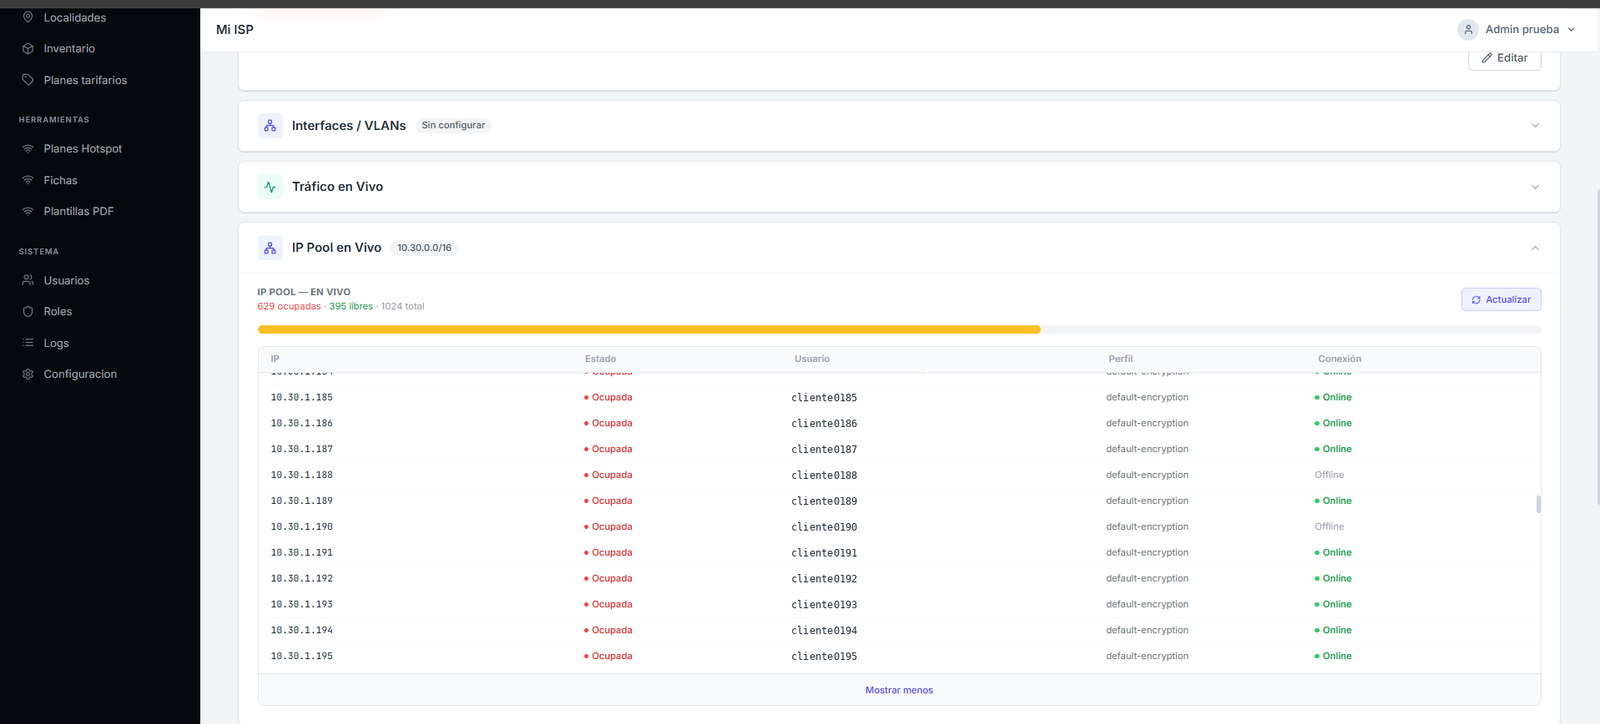
Task: Click the Inventario box icon
Action: tap(28, 48)
